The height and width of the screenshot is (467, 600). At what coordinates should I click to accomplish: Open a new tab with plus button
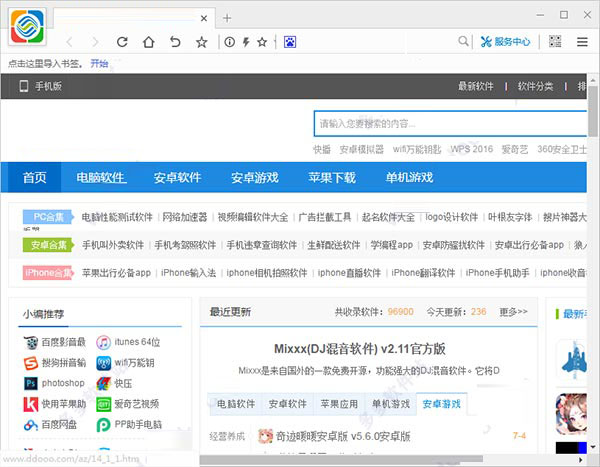point(227,18)
